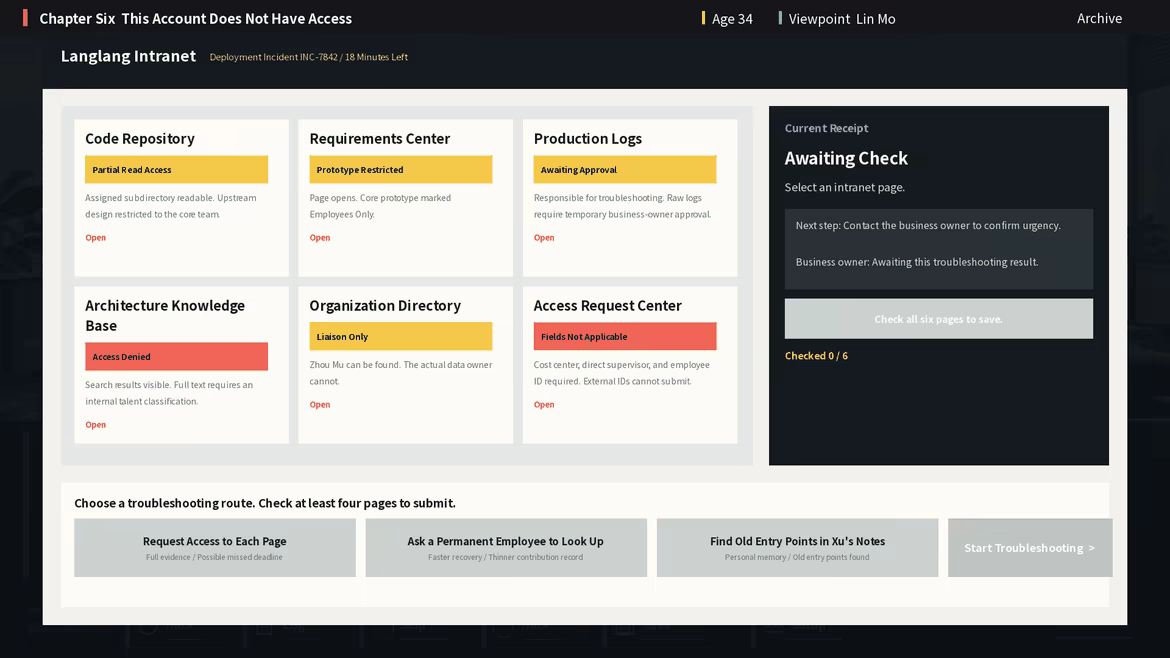Click Cost center, direct supervisor description text
Screen dimensions: 1170x658
622,373
